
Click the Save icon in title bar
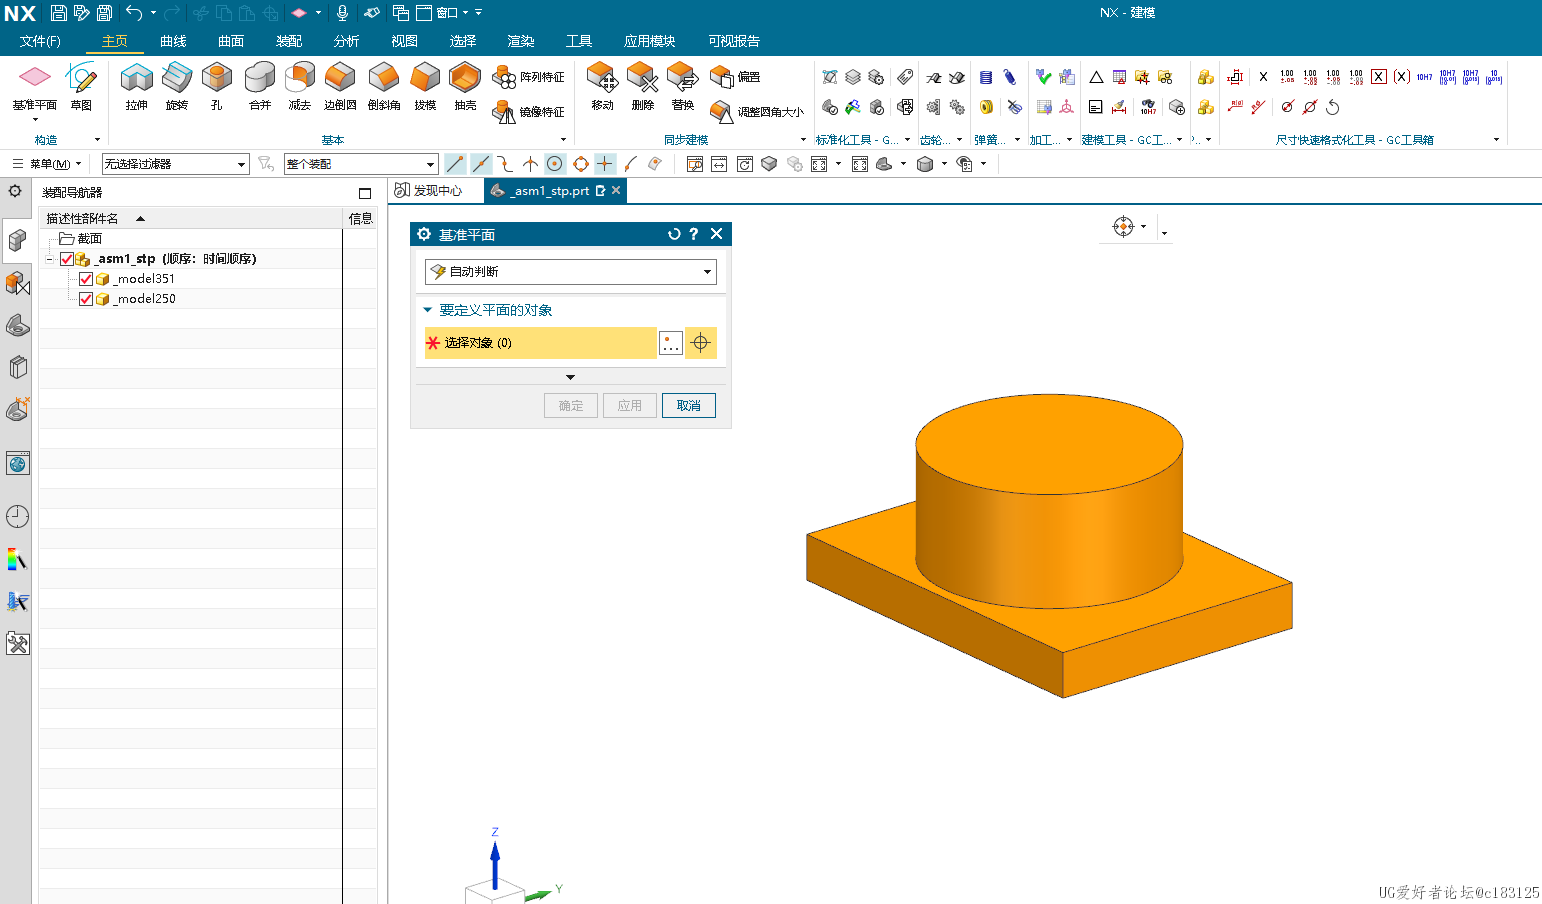(x=59, y=13)
